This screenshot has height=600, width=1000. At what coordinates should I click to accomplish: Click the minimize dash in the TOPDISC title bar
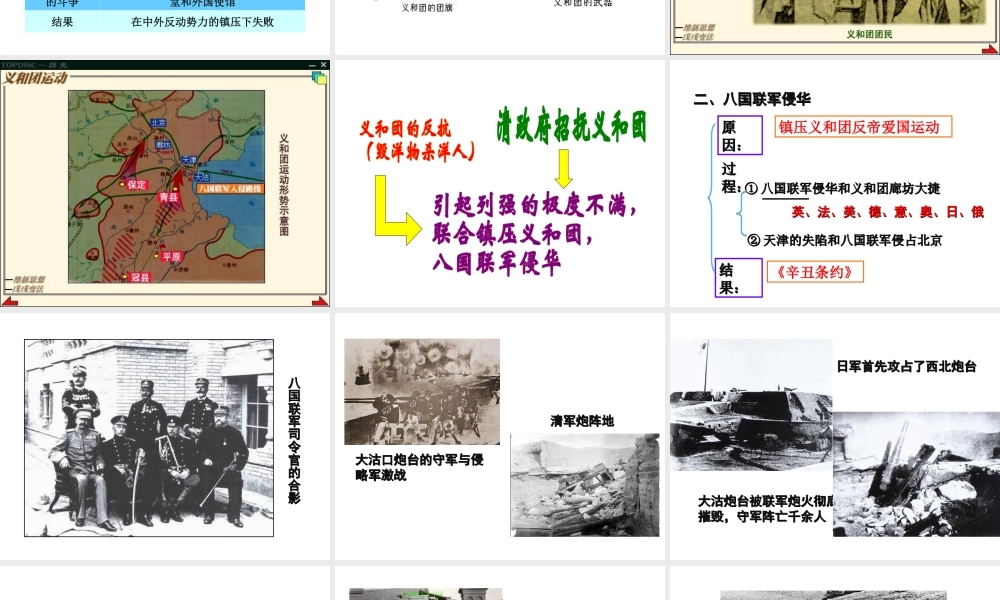[x=312, y=65]
